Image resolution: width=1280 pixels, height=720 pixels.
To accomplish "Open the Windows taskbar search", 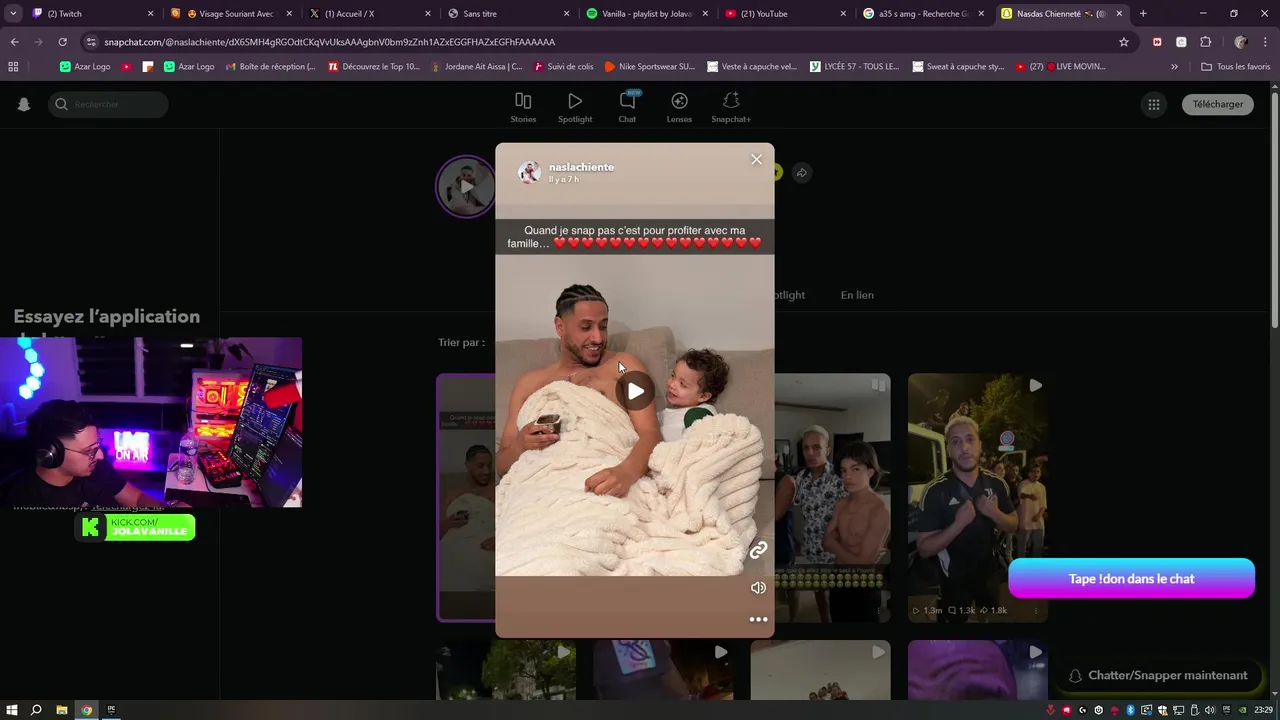I will 36,710.
